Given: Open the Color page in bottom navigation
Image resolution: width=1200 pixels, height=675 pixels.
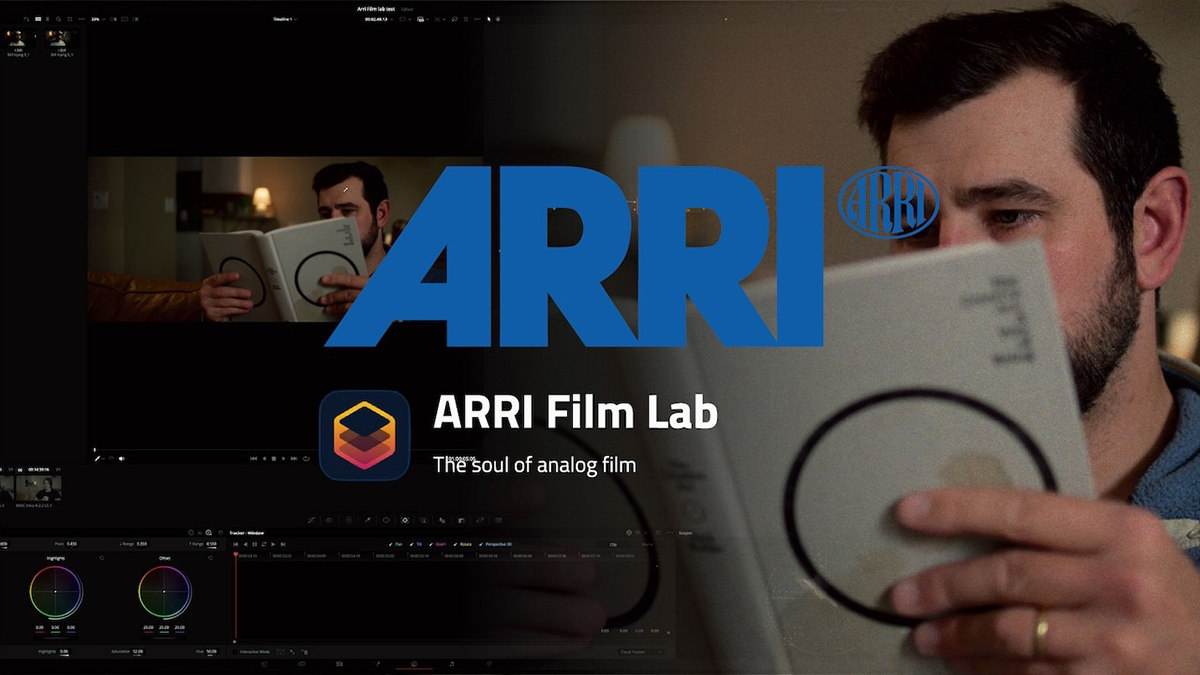Looking at the screenshot, I should [414, 664].
